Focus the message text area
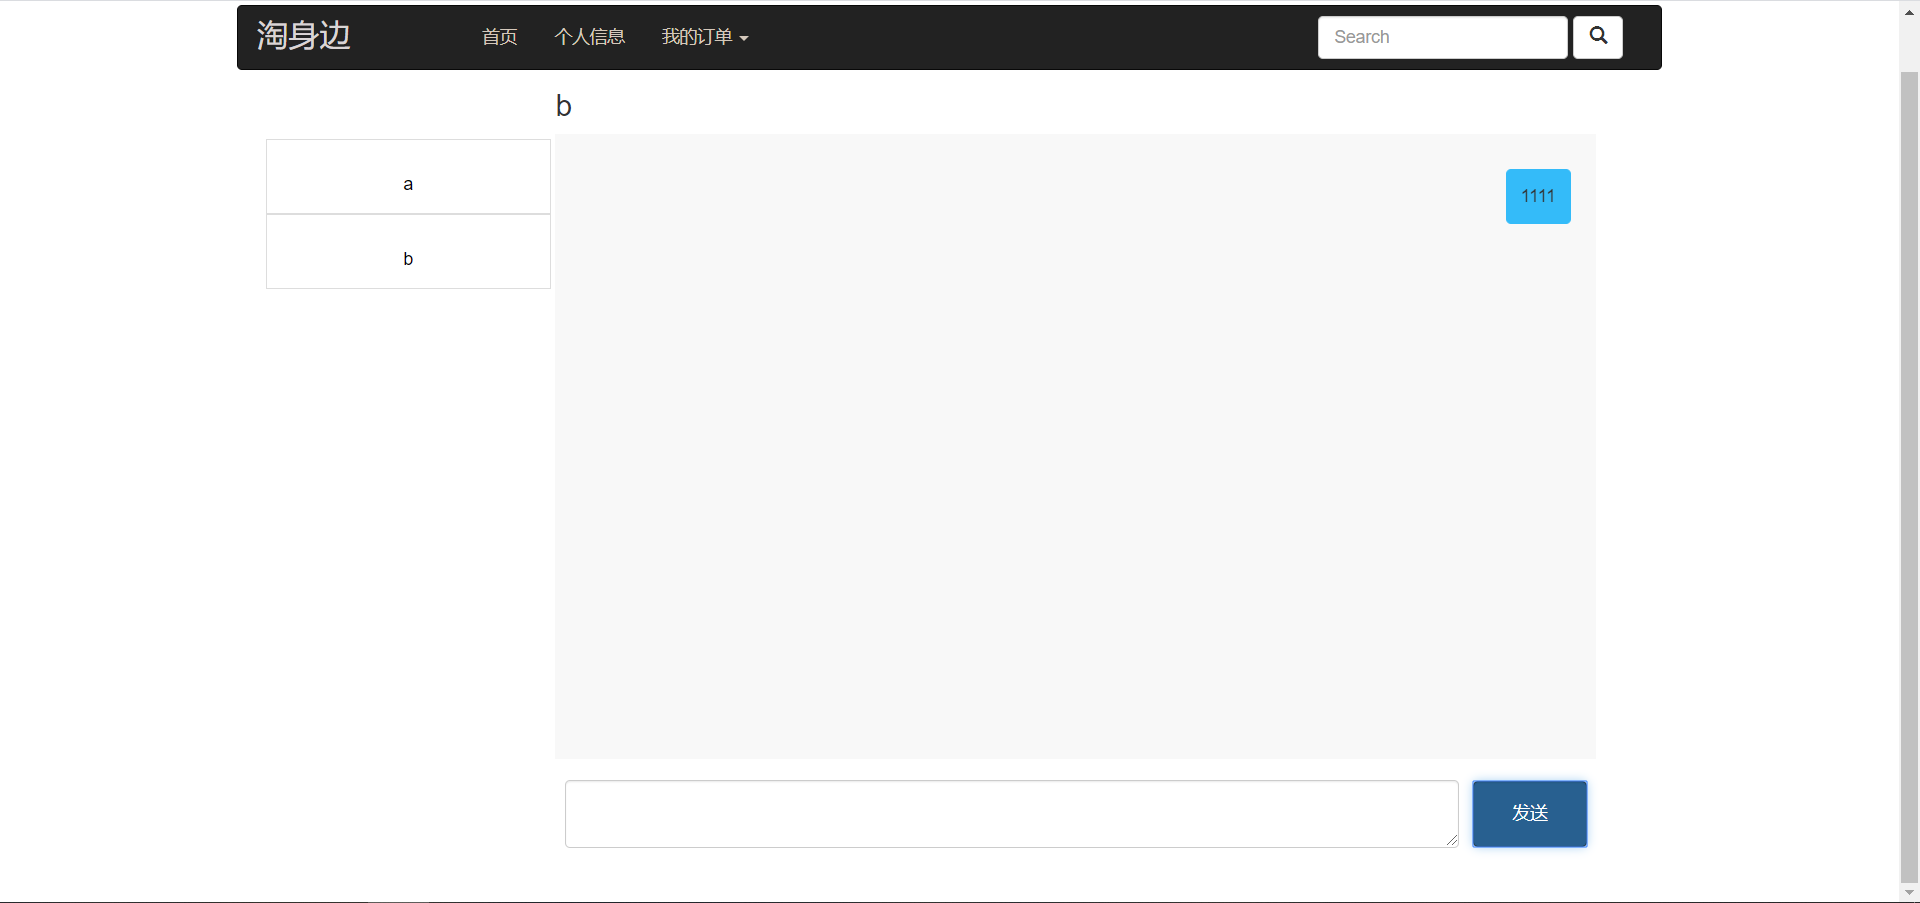The image size is (1920, 903). point(1011,814)
